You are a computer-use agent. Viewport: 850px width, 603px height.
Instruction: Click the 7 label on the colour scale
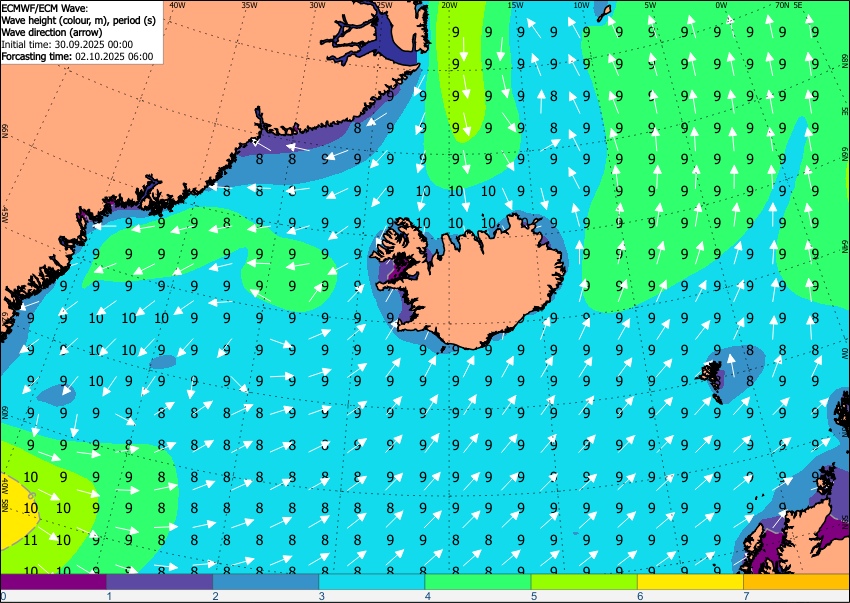coord(746,596)
